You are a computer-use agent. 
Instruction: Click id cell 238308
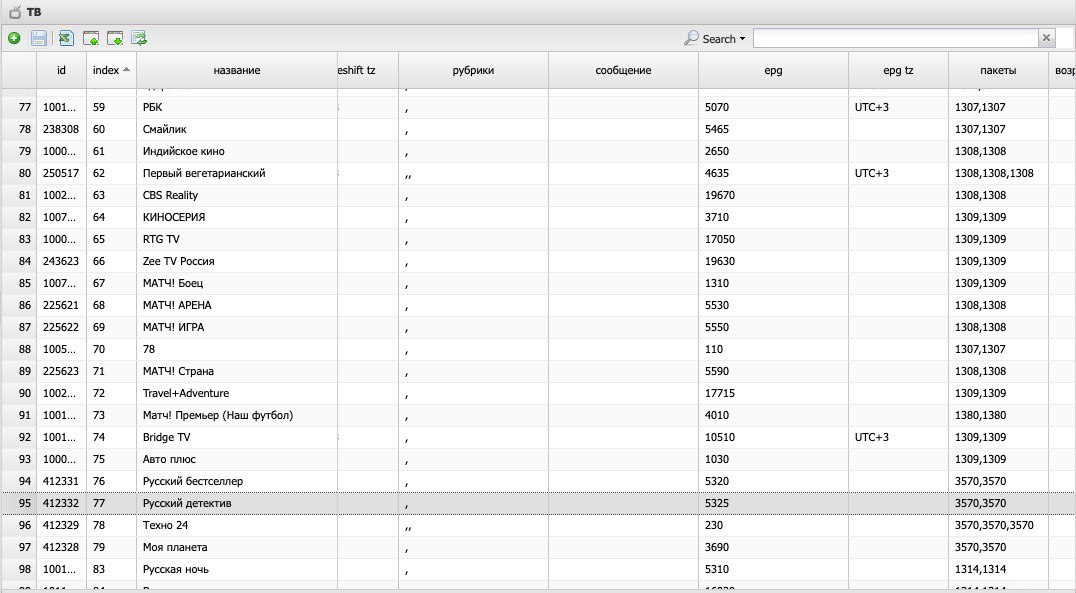point(60,129)
